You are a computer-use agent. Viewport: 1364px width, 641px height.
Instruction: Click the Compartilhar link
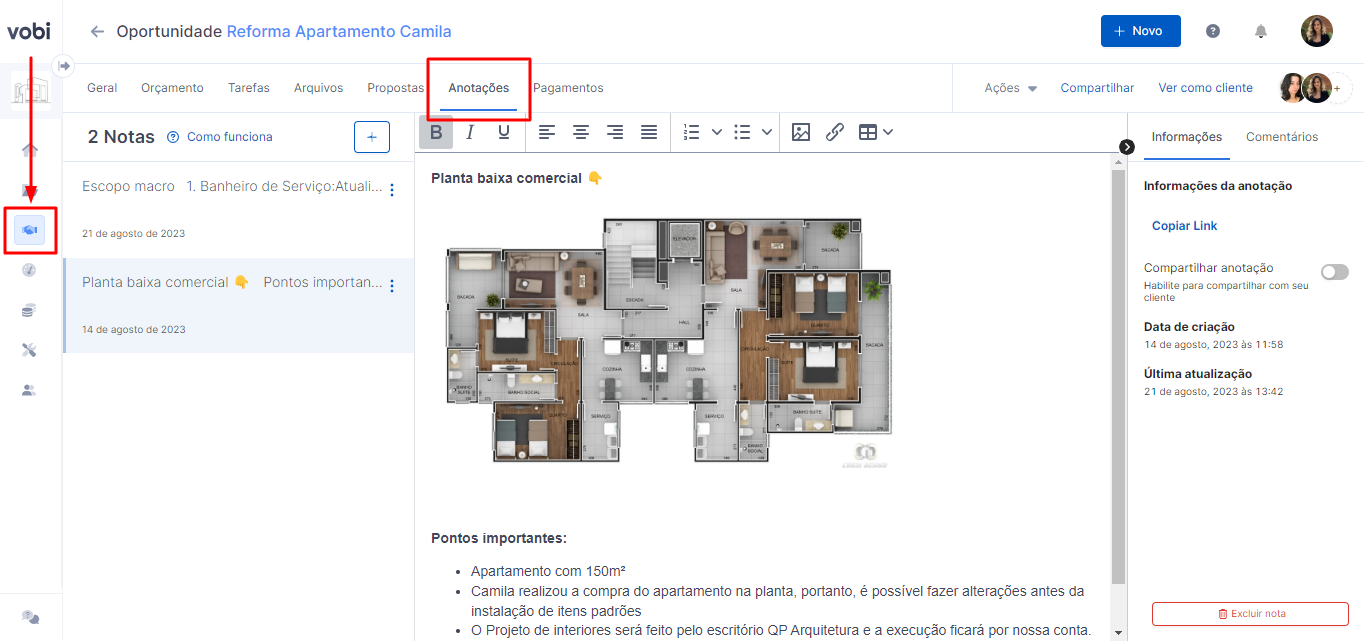click(x=1097, y=88)
